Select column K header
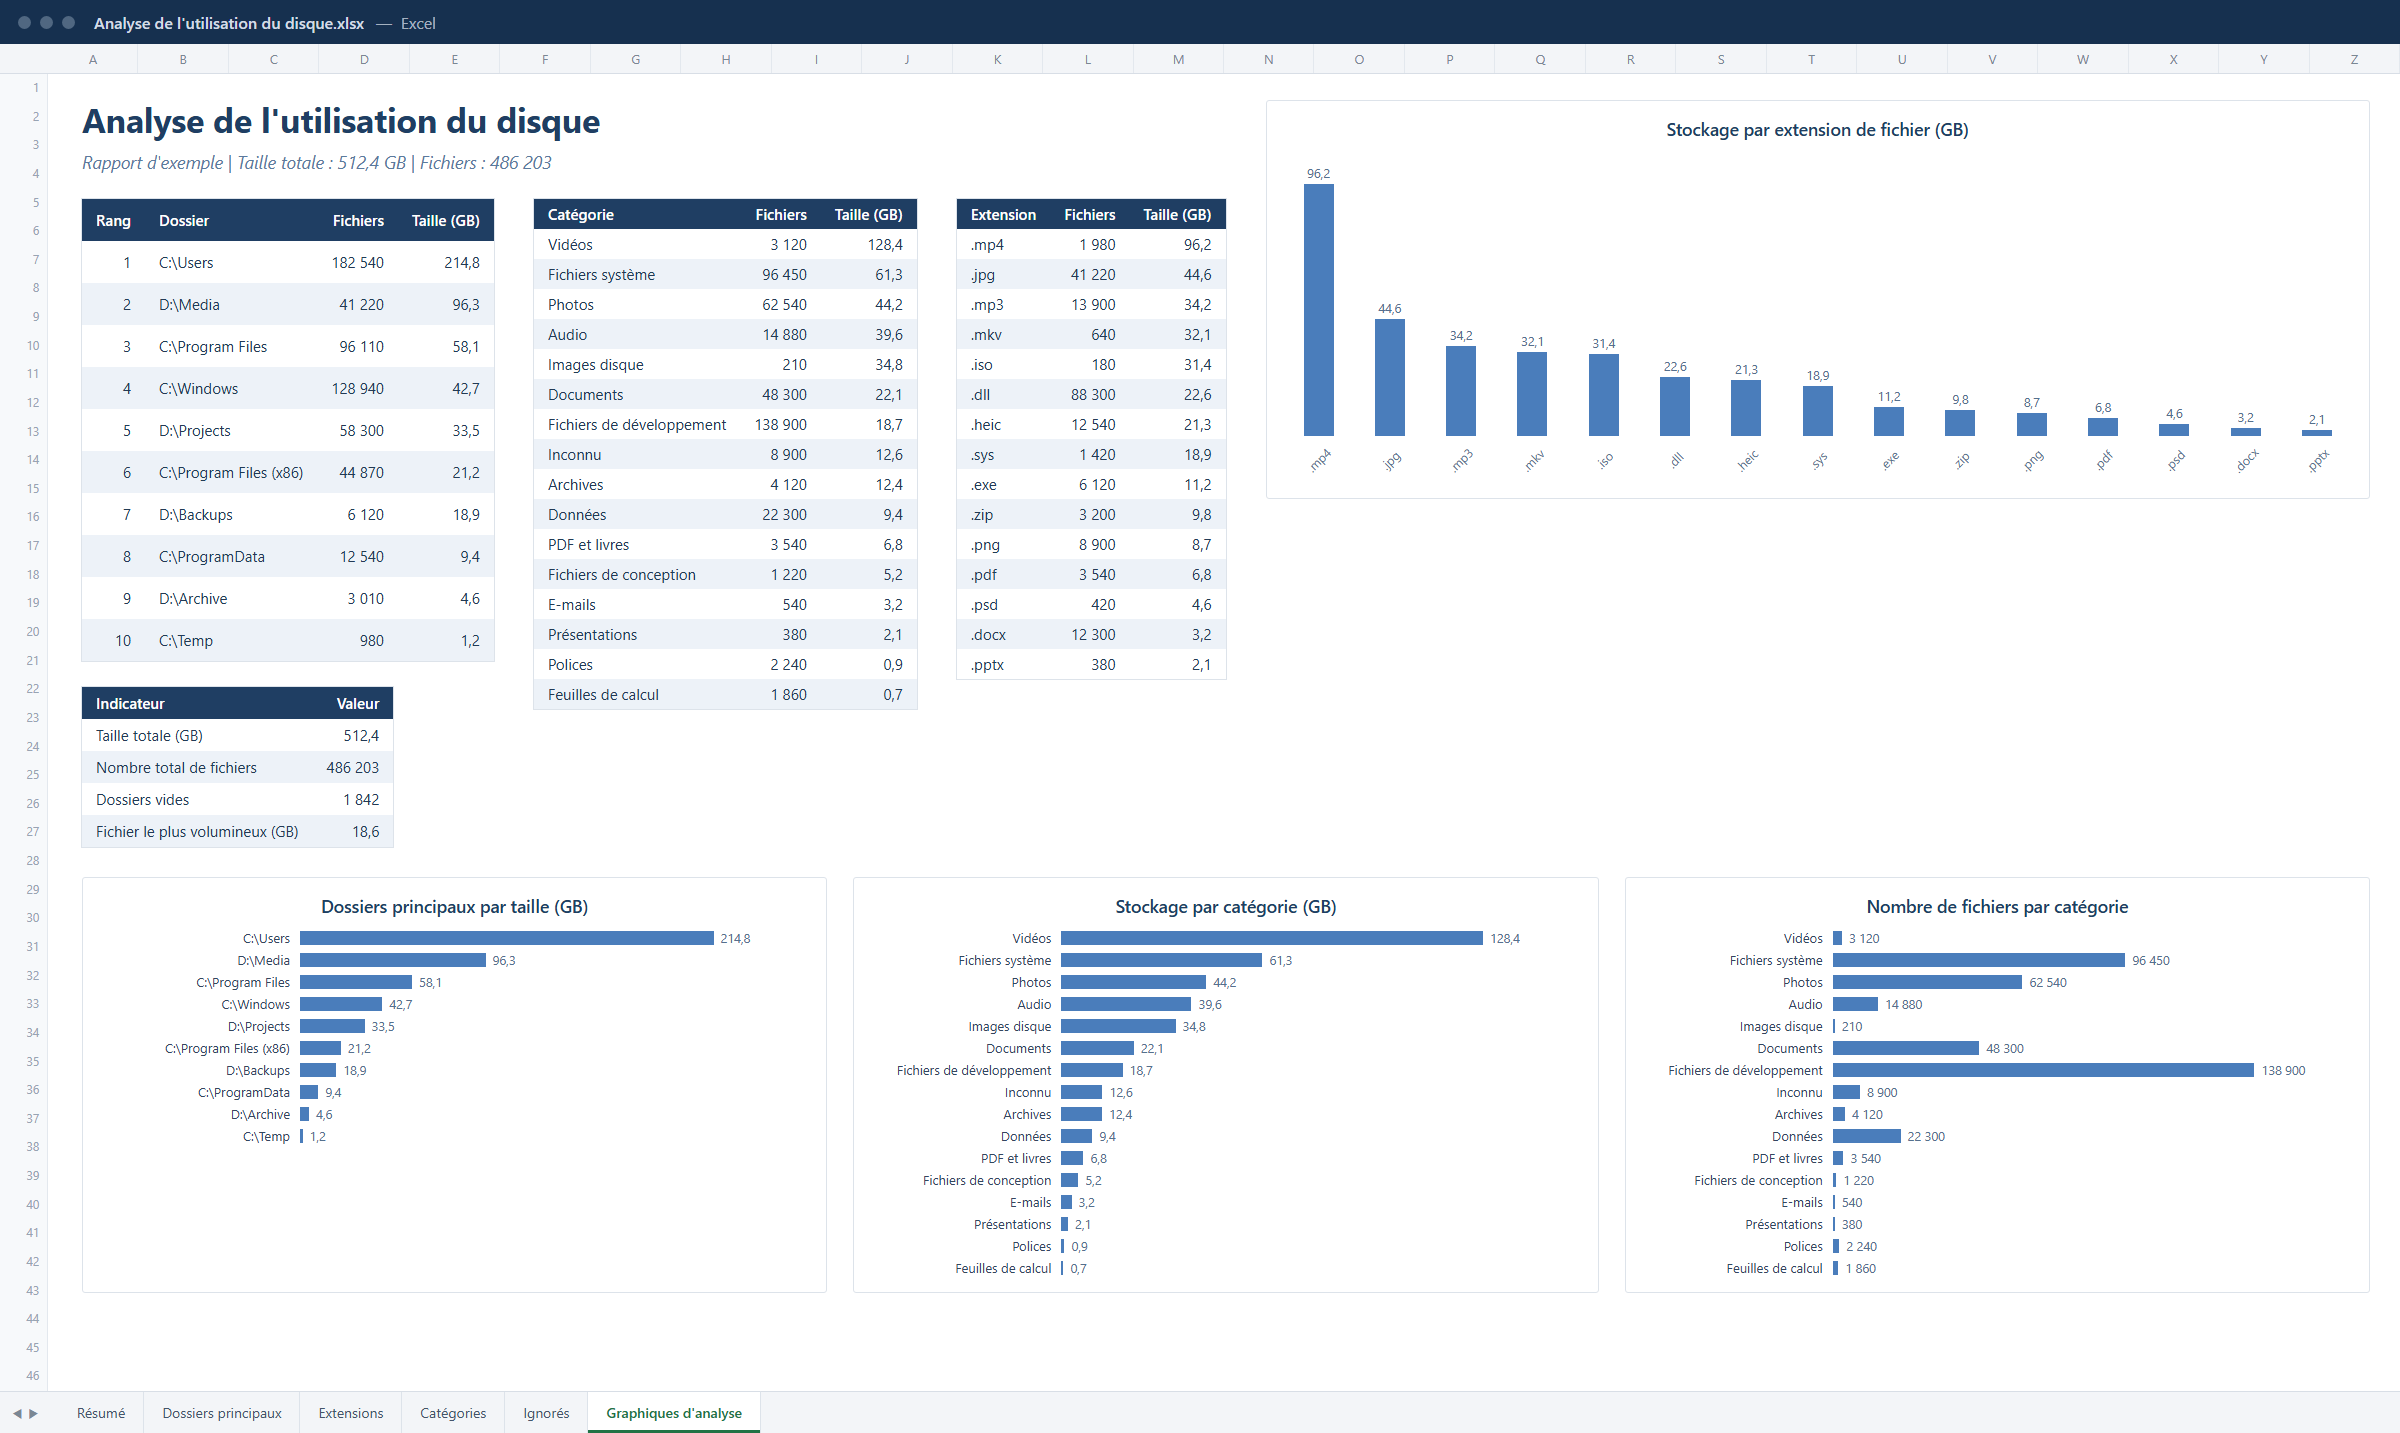The height and width of the screenshot is (1433, 2400). [x=998, y=59]
